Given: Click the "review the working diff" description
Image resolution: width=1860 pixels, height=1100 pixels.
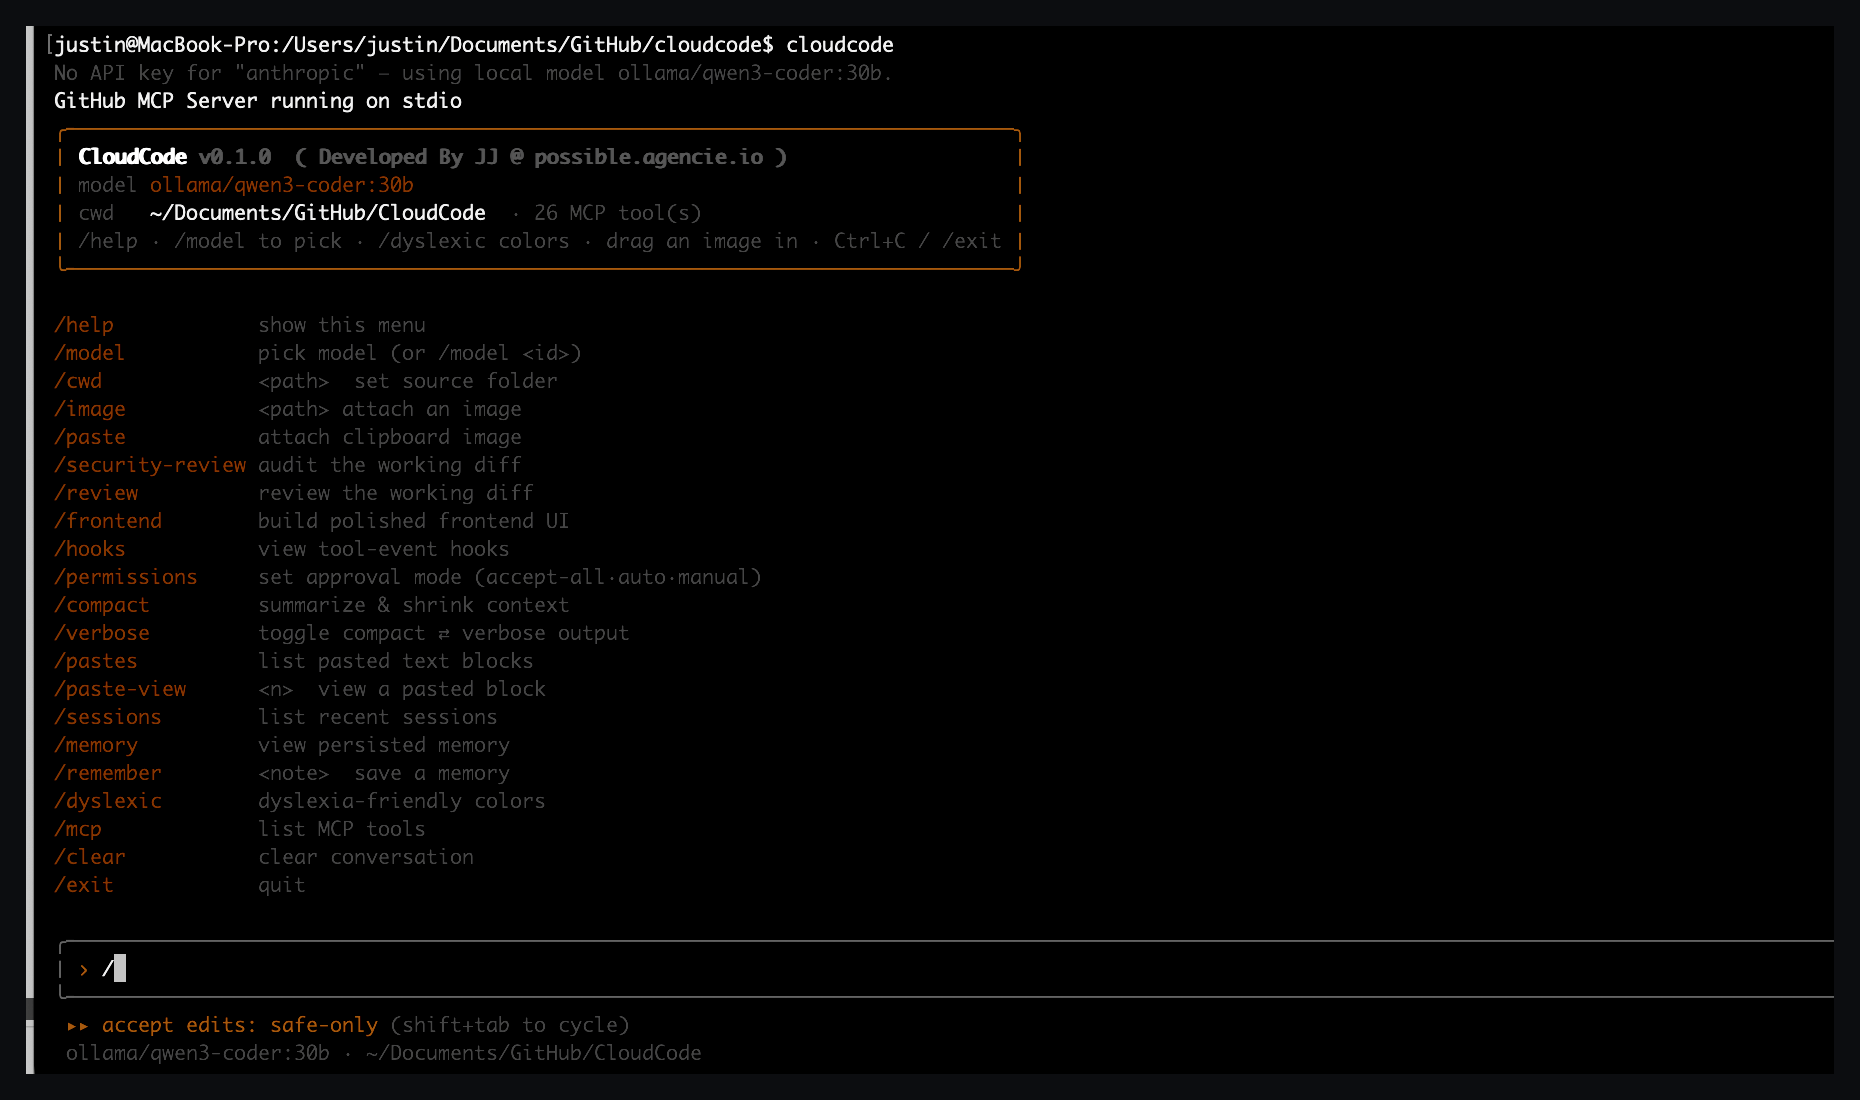Looking at the screenshot, I should pyautogui.click(x=396, y=493).
